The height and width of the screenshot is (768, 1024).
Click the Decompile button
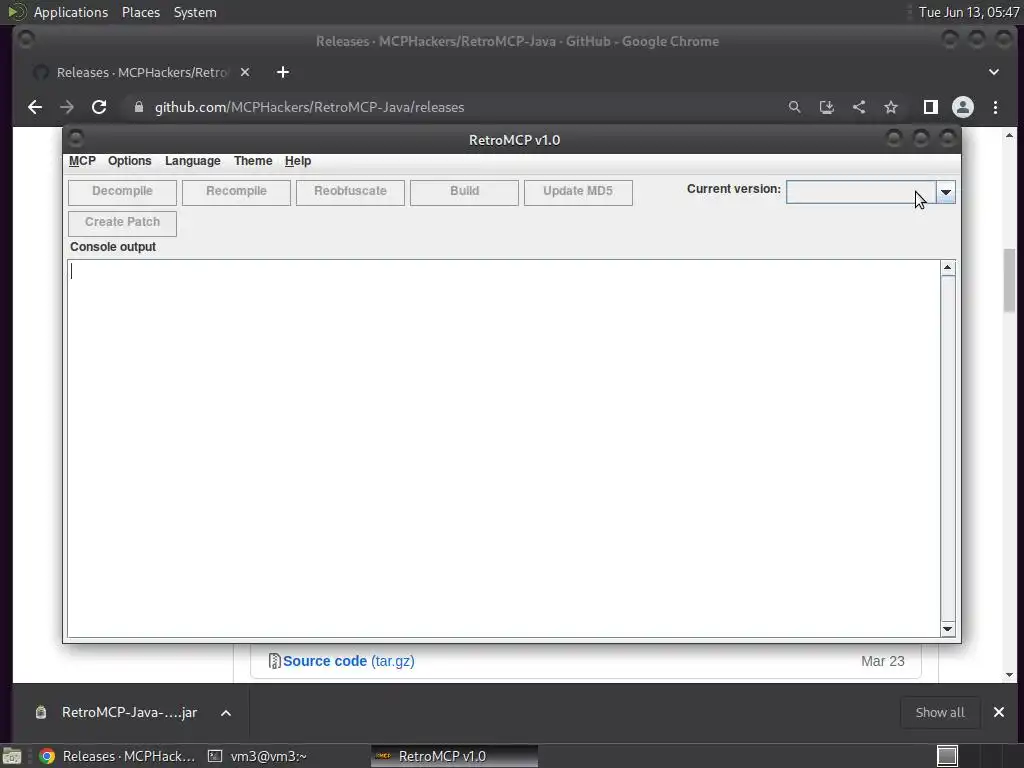click(x=122, y=192)
